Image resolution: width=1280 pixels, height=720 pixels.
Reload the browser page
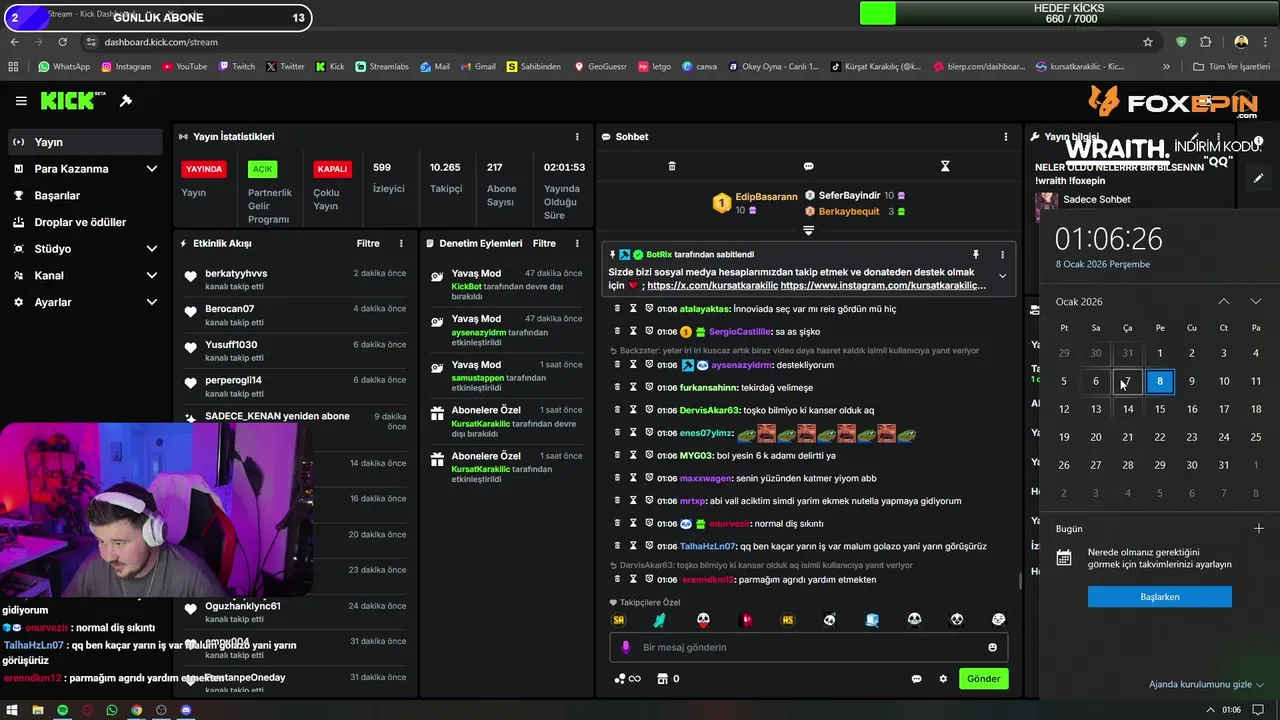(63, 42)
